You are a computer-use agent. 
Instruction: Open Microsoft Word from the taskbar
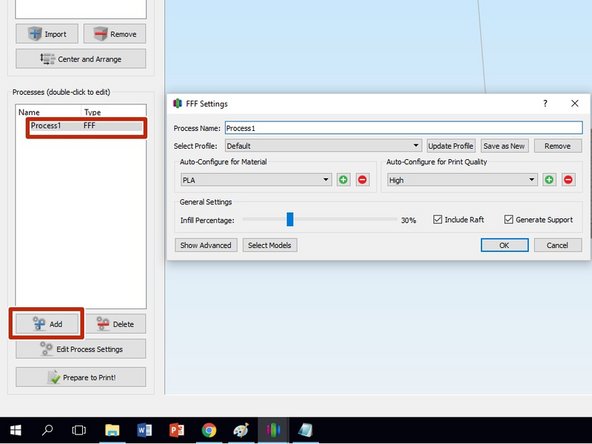point(144,430)
